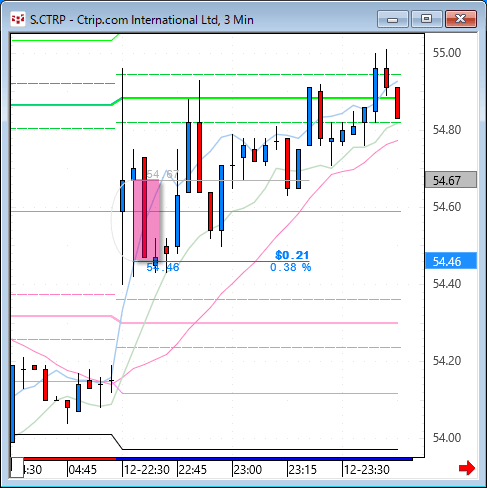
Task: Minimize the S.CTRP chart window
Action: [393, 19]
